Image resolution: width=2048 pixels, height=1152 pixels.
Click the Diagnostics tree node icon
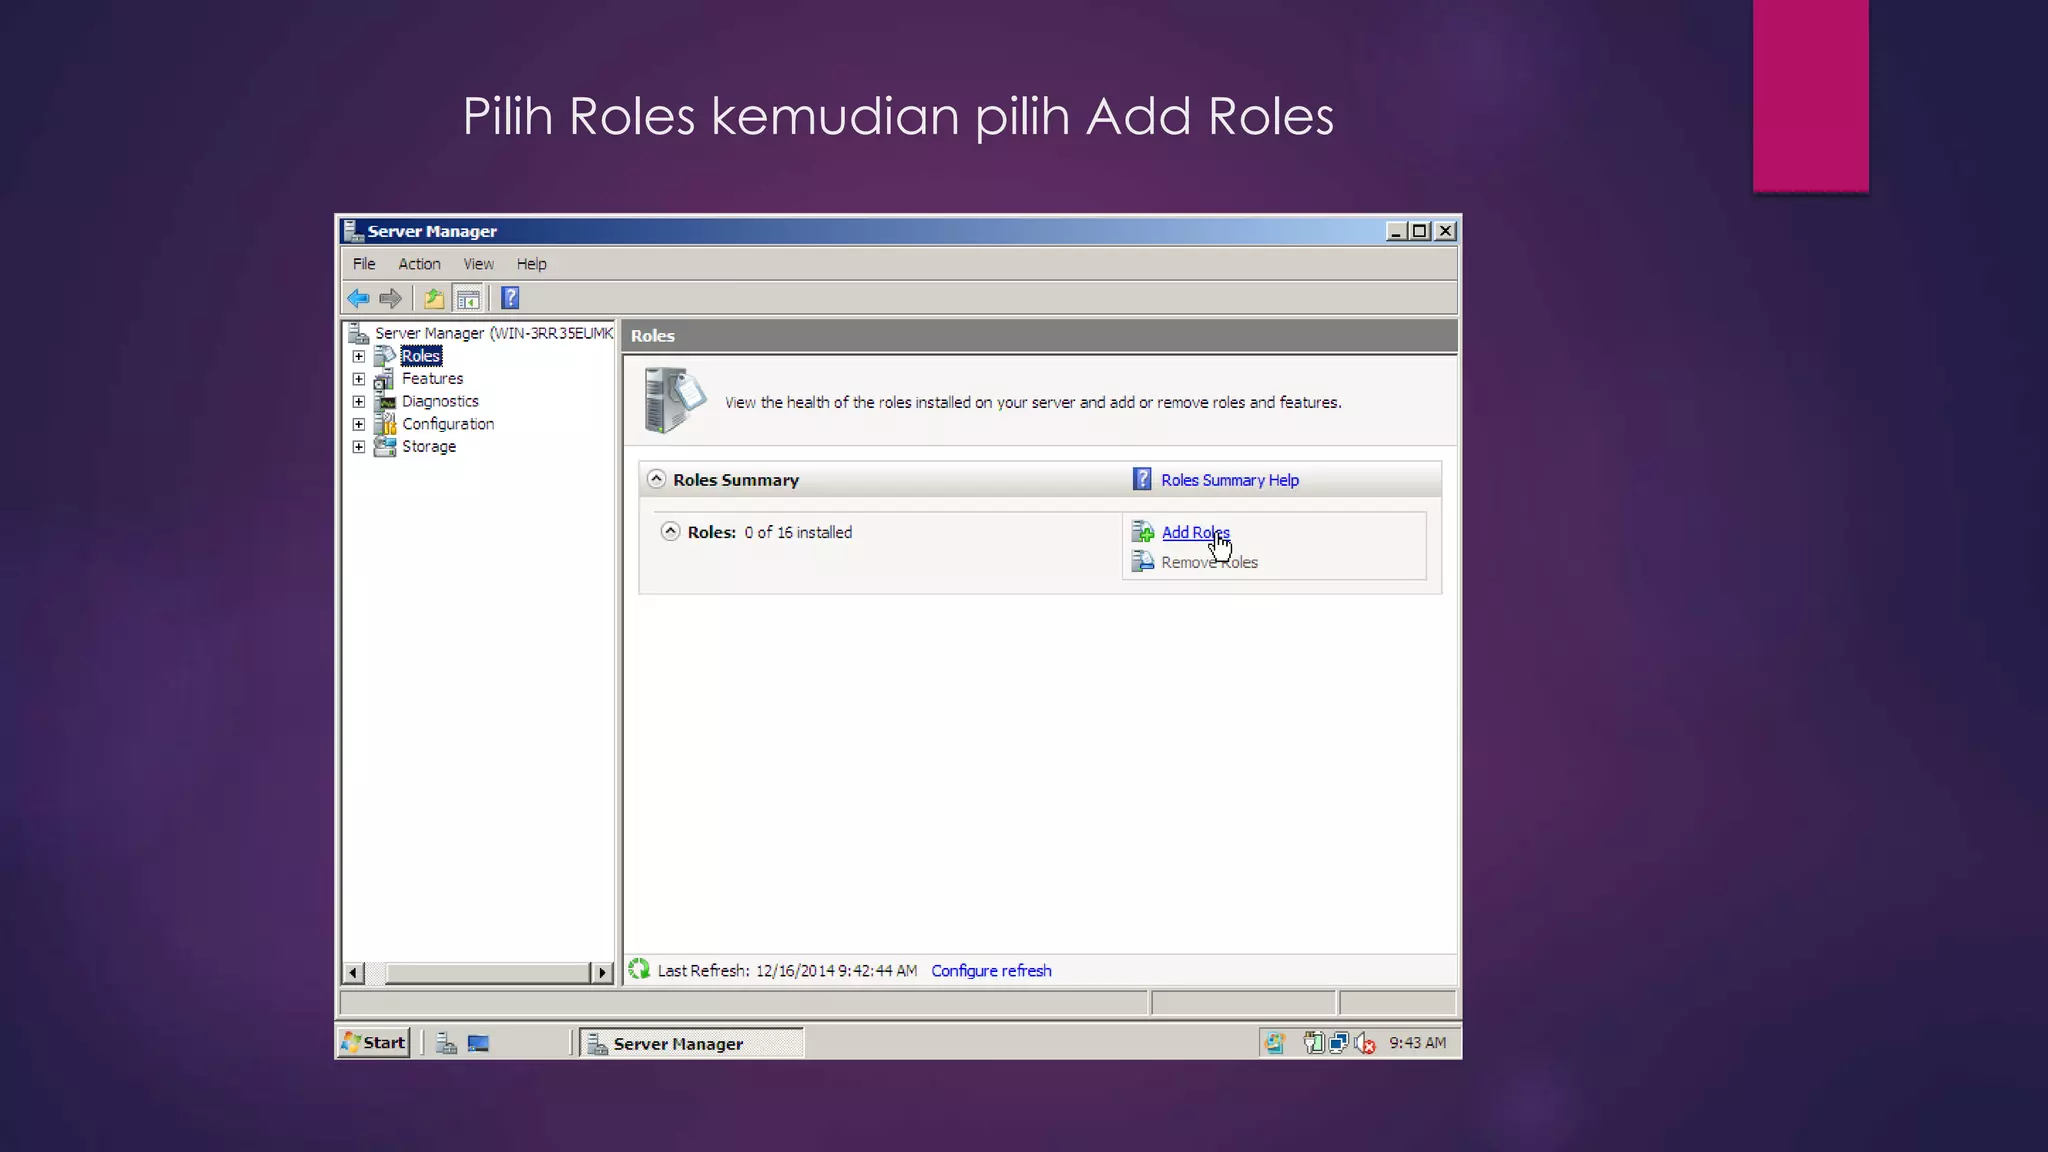385,401
